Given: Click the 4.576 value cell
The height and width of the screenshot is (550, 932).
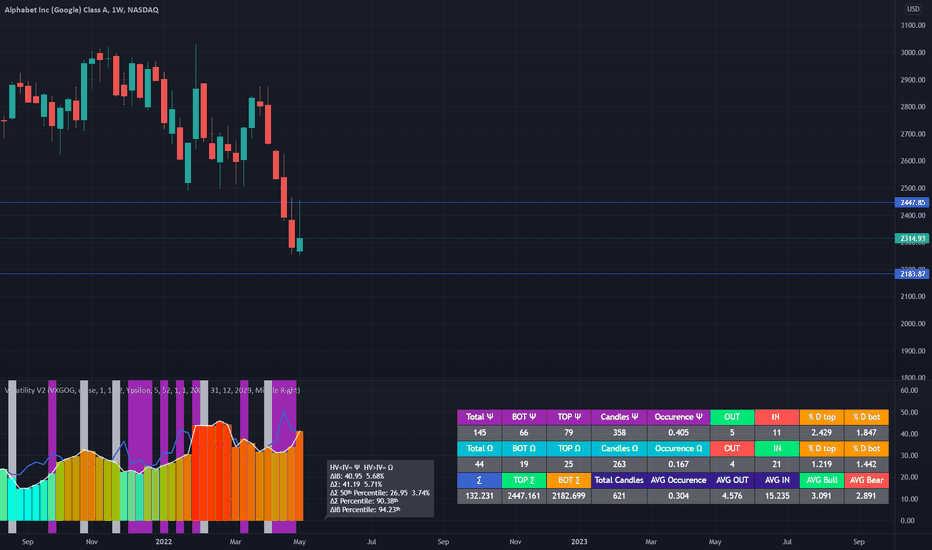Looking at the screenshot, I should click(x=732, y=496).
